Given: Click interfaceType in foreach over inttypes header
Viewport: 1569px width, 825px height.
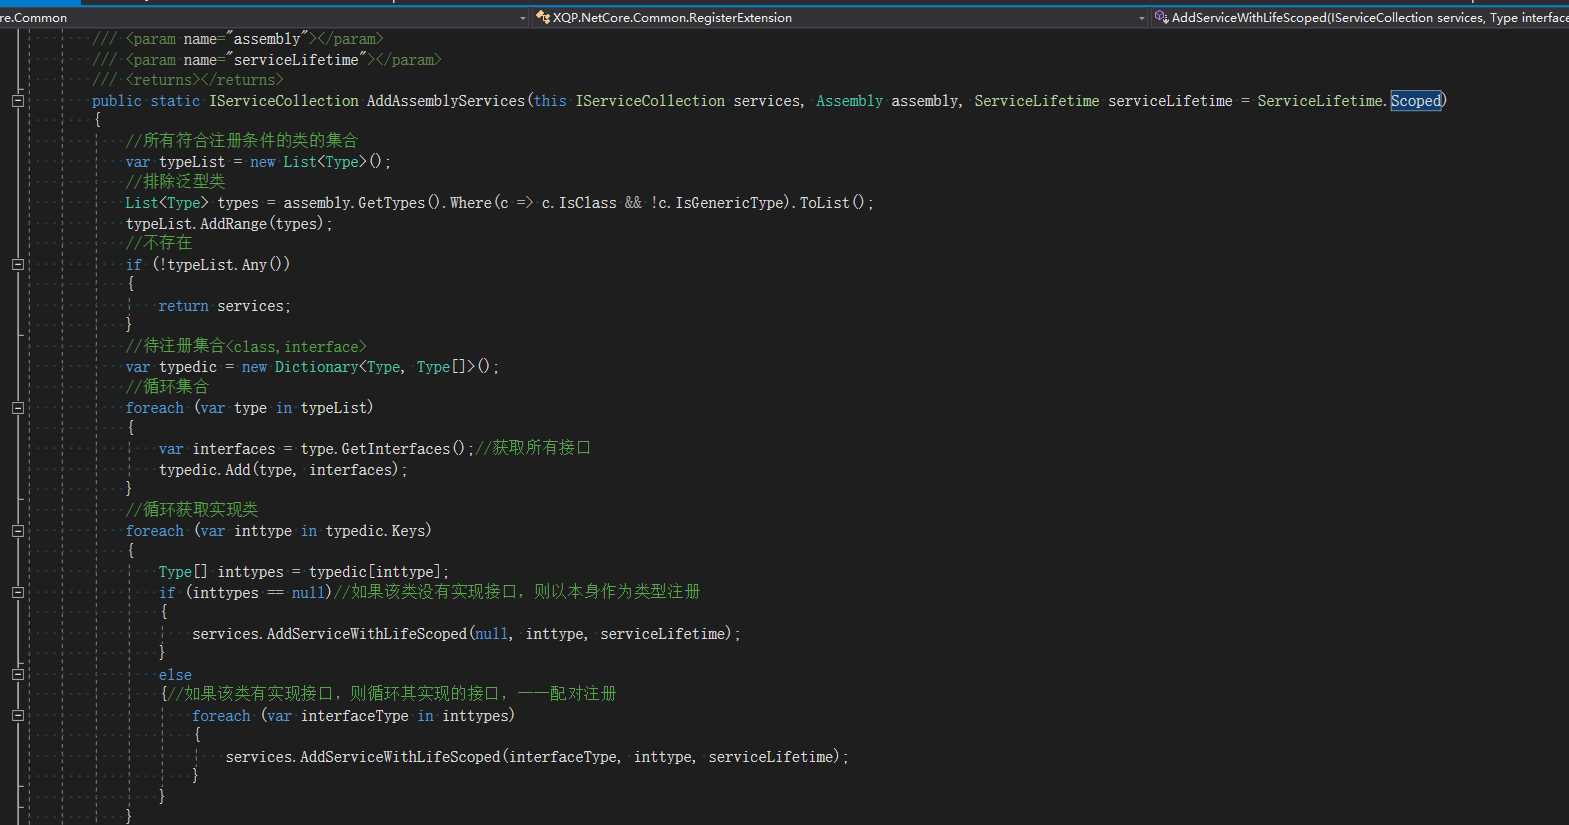Looking at the screenshot, I should pyautogui.click(x=354, y=716).
